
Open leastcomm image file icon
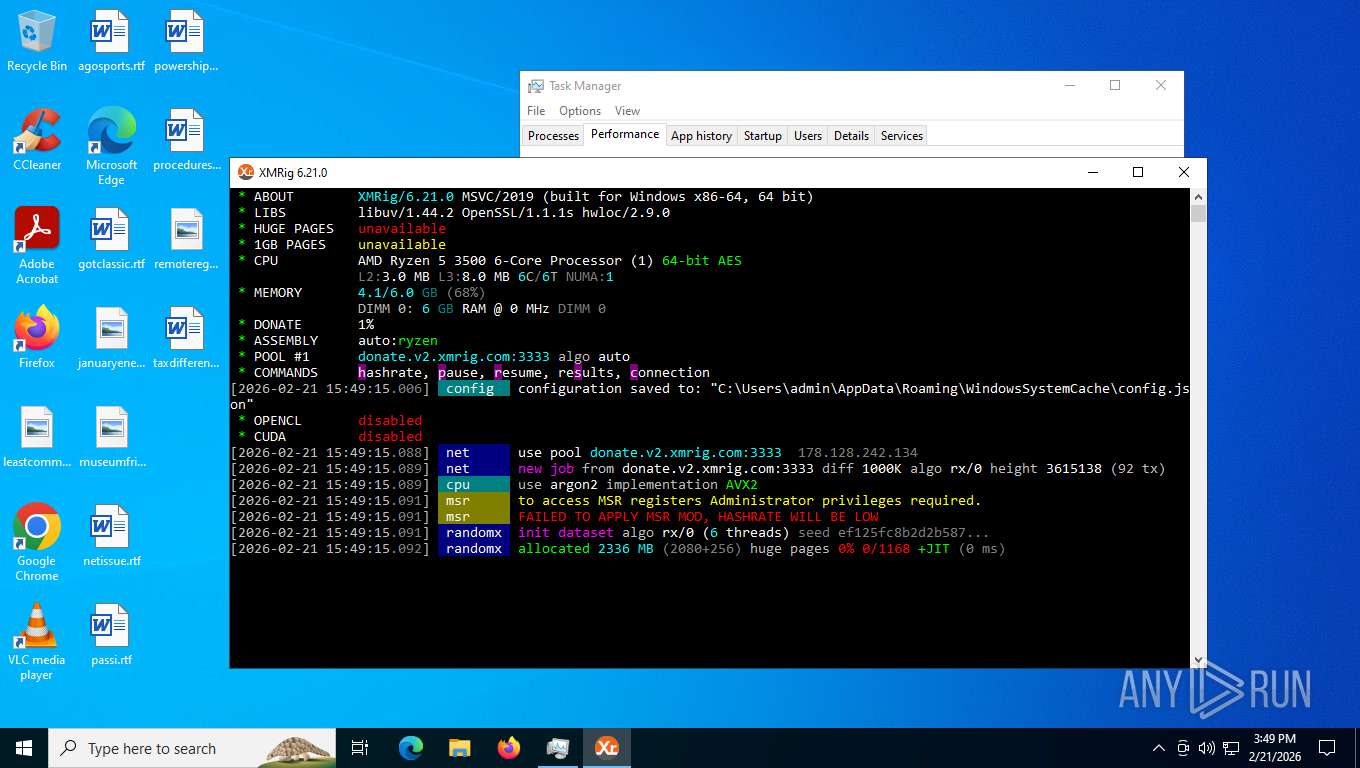coord(37,437)
